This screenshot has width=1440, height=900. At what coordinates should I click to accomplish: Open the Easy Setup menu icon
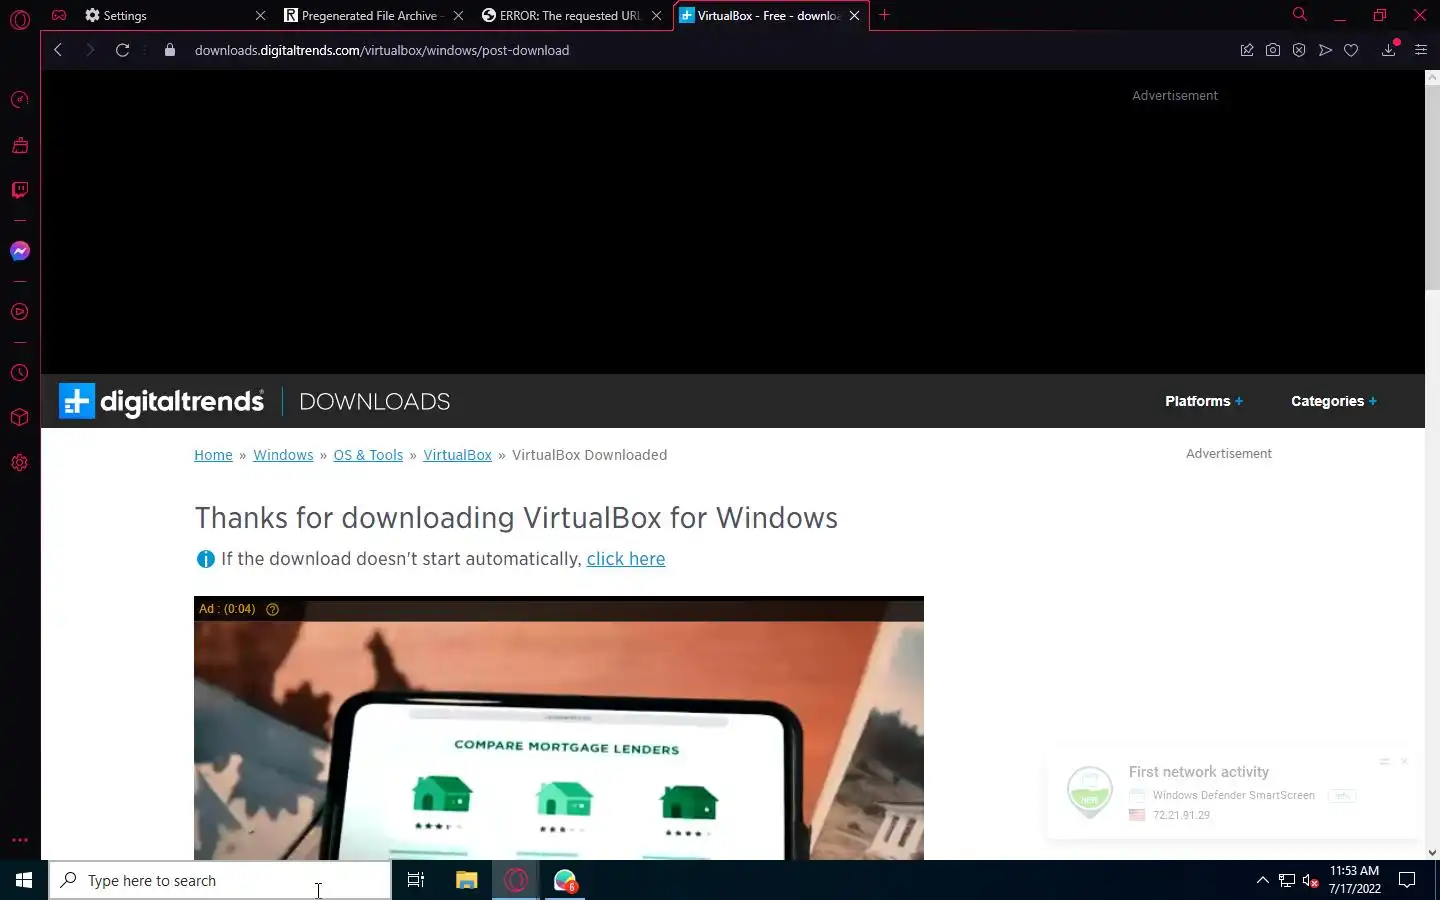pyautogui.click(x=1421, y=50)
